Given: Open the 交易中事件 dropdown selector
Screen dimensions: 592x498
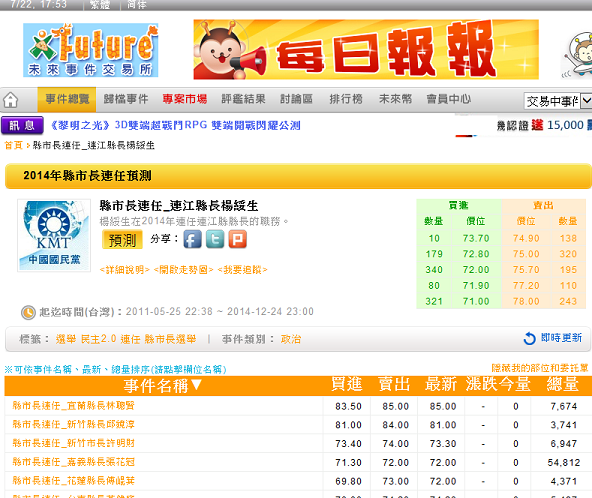Looking at the screenshot, I should (x=558, y=101).
